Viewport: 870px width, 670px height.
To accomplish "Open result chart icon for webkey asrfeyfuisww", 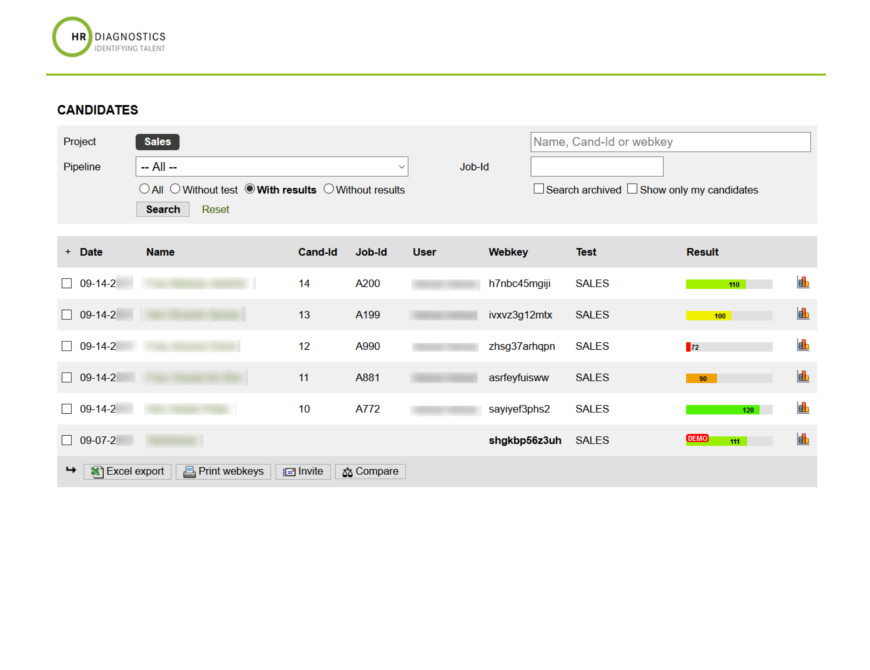I will 803,377.
